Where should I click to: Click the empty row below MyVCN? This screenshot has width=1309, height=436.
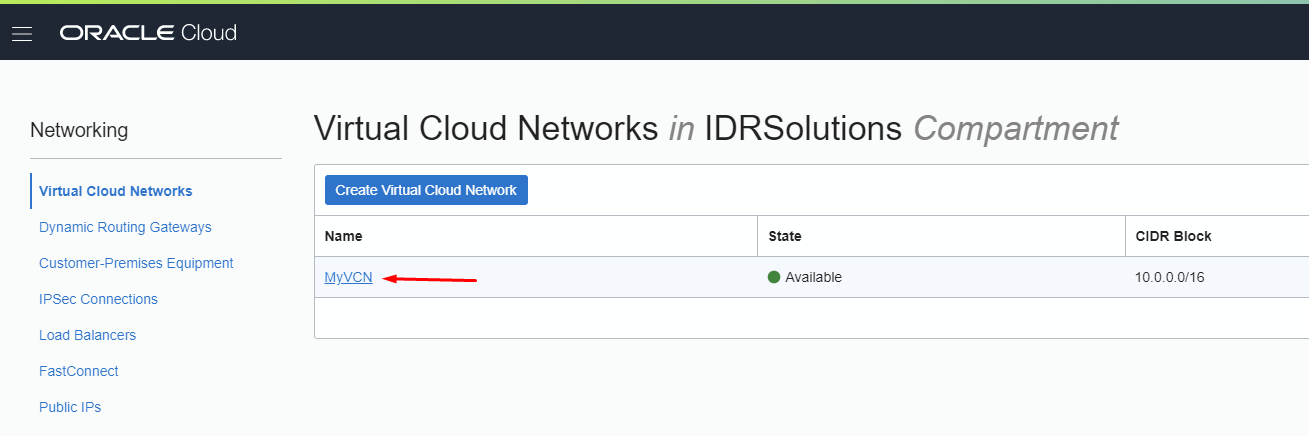[810, 317]
